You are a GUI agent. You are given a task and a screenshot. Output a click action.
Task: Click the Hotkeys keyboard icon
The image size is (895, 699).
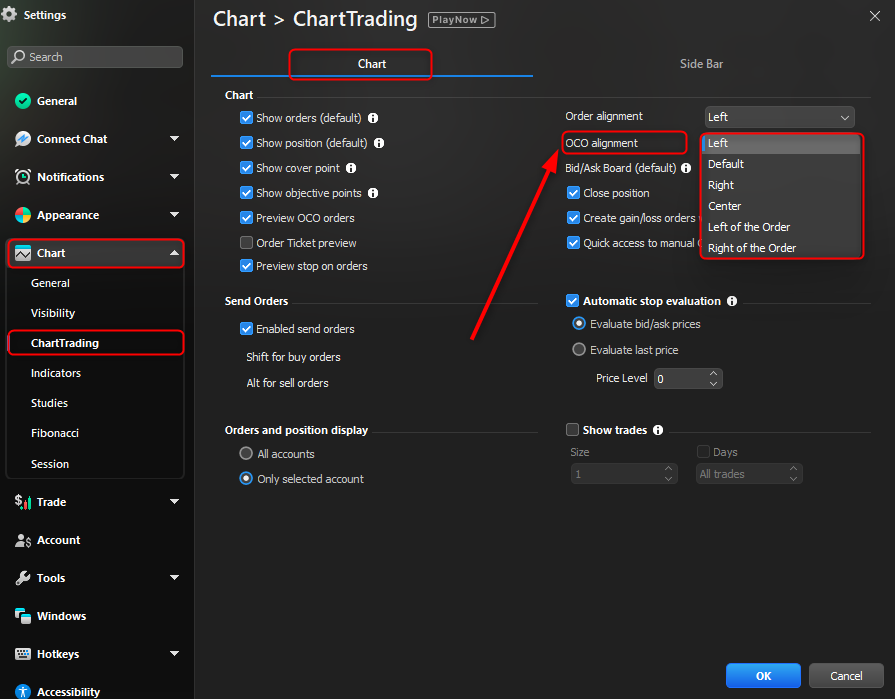23,654
